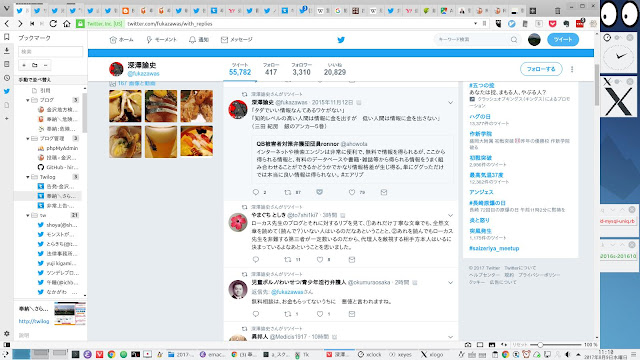The image size is (640, 360).
Task: Click the blue ツイート compose button
Action: [563, 40]
